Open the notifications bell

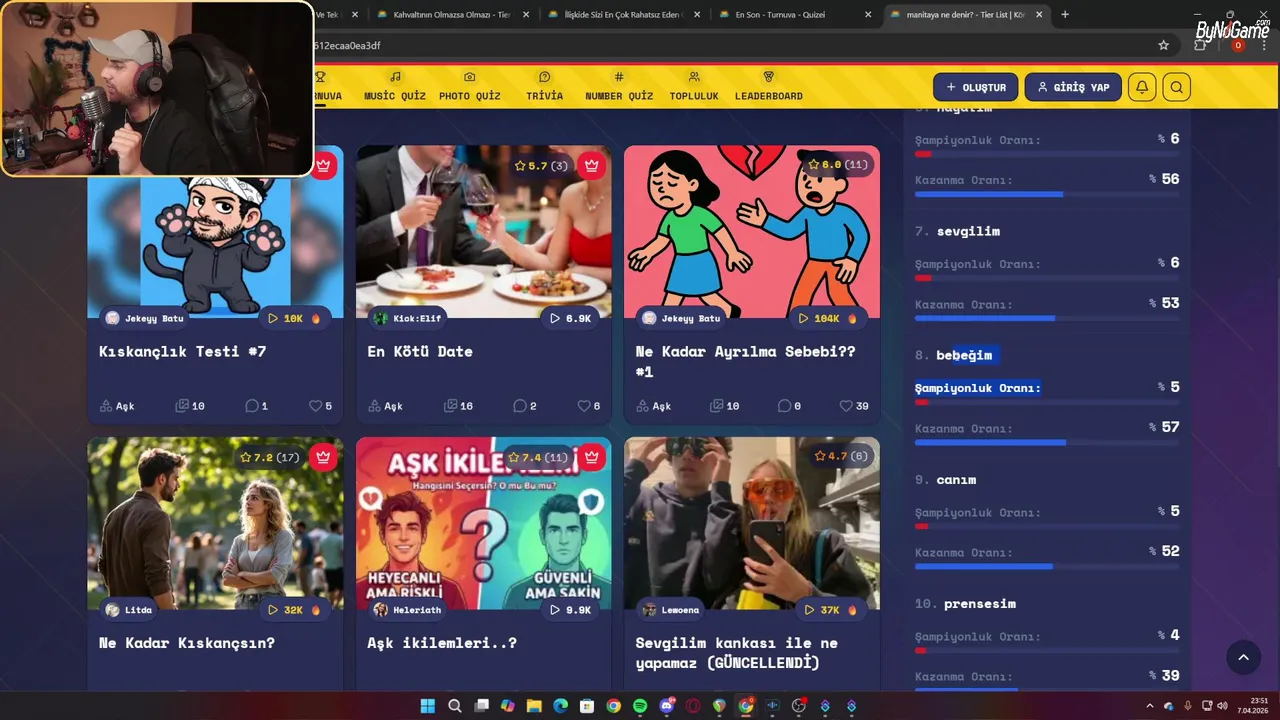[x=1142, y=87]
